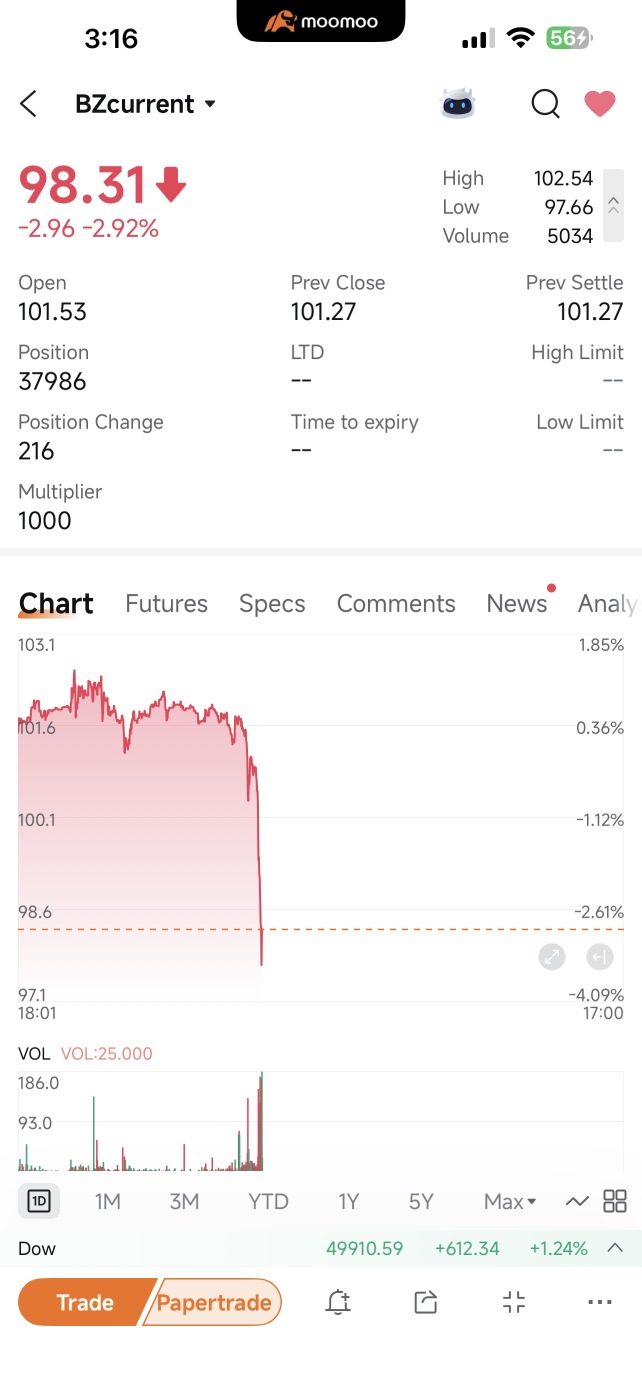
Task: Switch chart type with line icon
Action: point(577,1201)
